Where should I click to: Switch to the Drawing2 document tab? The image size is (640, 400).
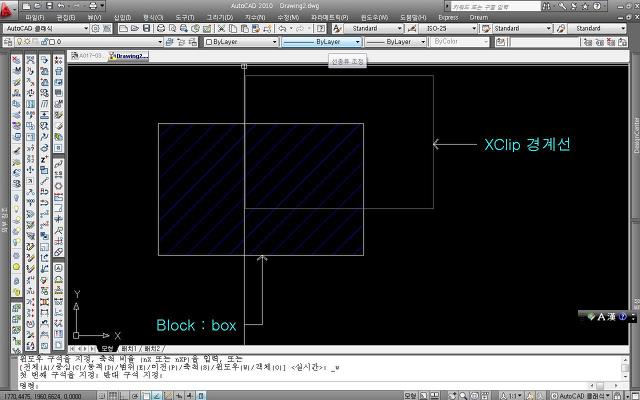coord(129,56)
